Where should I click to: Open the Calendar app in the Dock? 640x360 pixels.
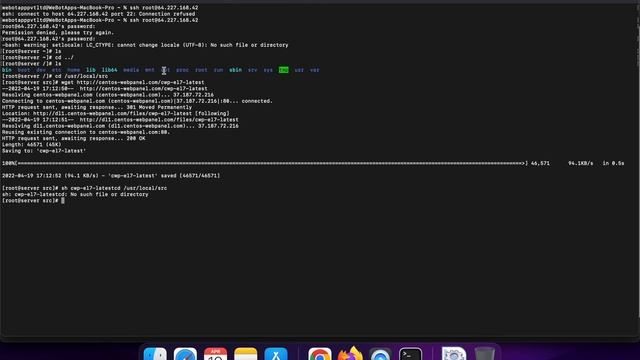[x=216, y=354]
